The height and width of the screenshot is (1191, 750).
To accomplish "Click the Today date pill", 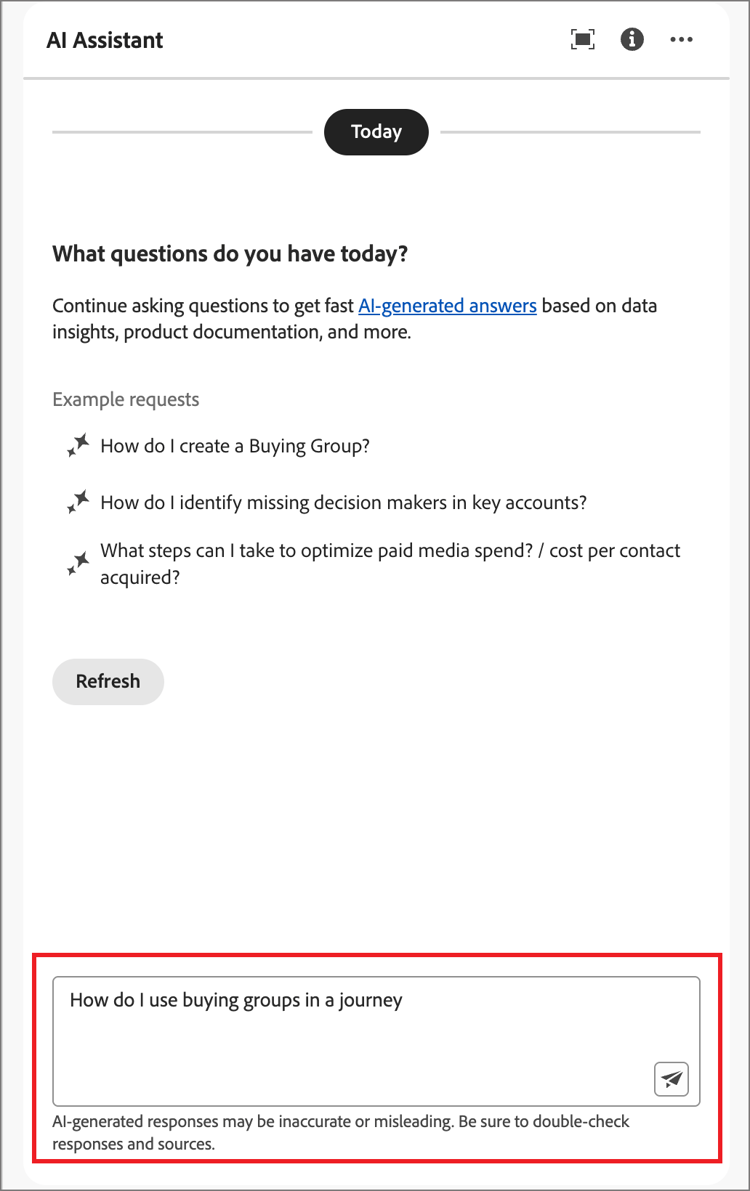I will point(376,132).
